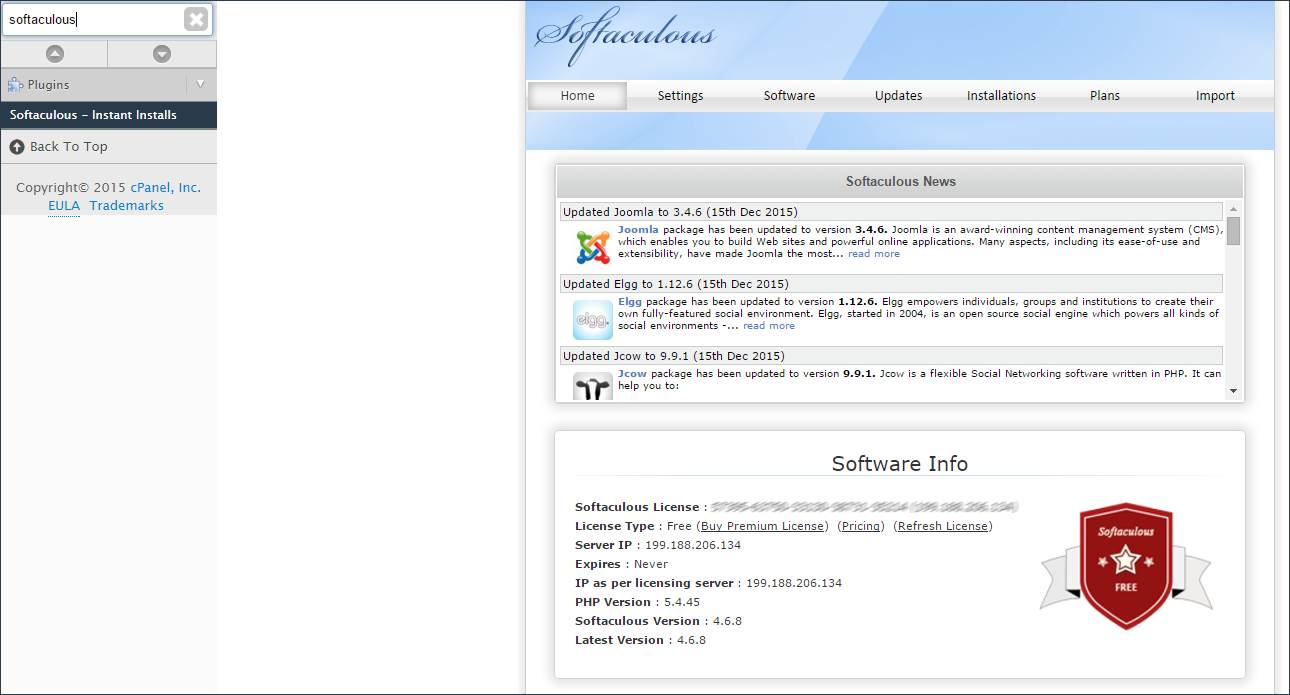Viewport: 1290px width, 695px height.
Task: Open the Software tab
Action: 789,96
